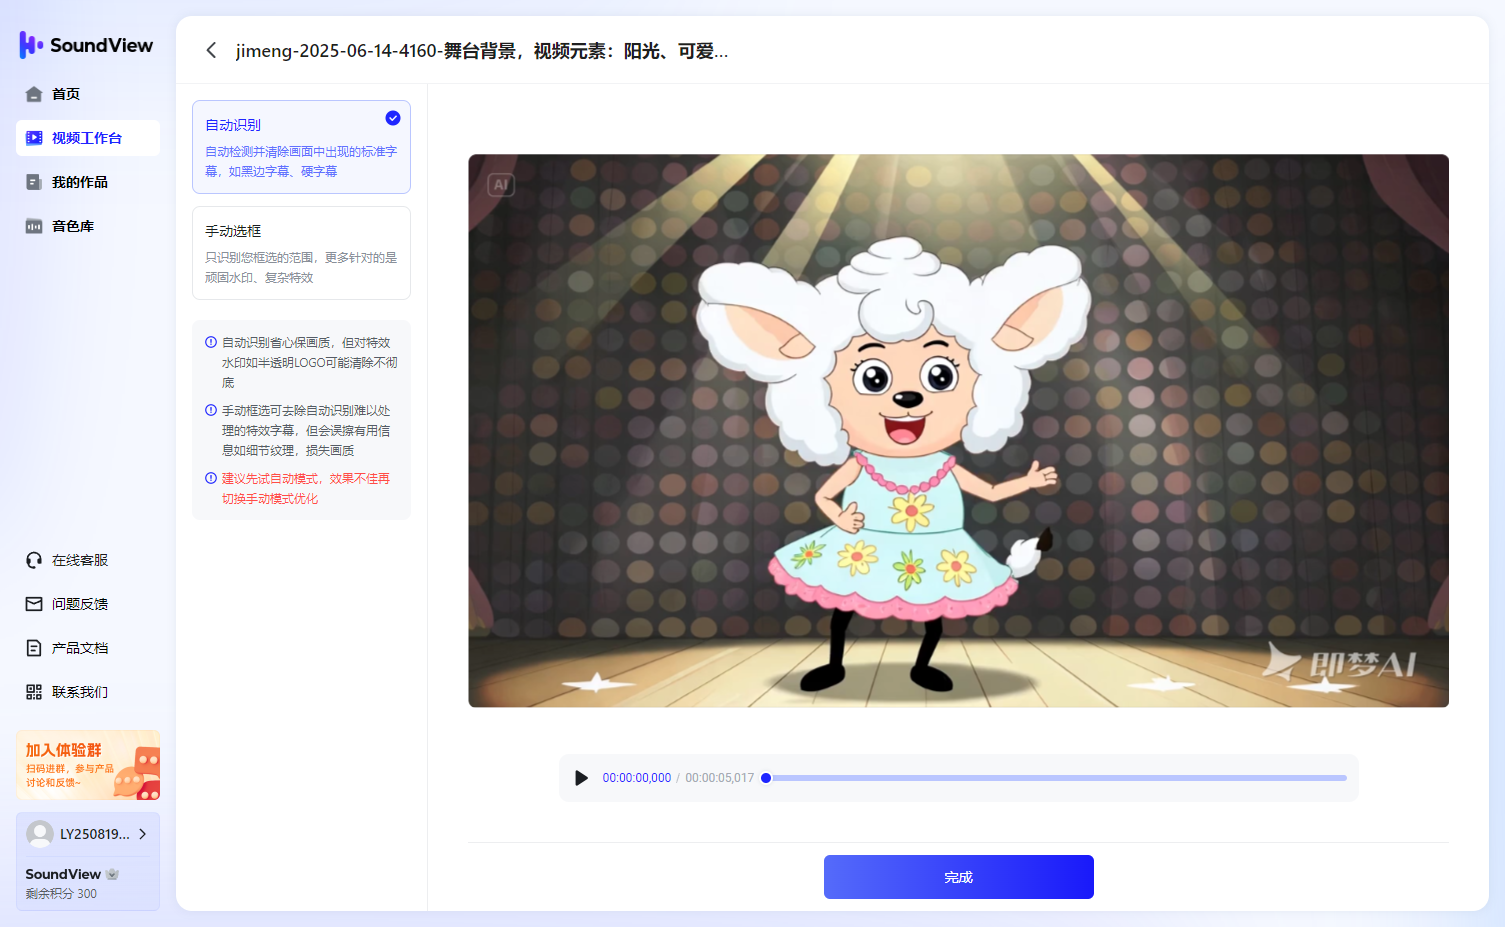Open 首页 in the sidebar

click(88, 94)
